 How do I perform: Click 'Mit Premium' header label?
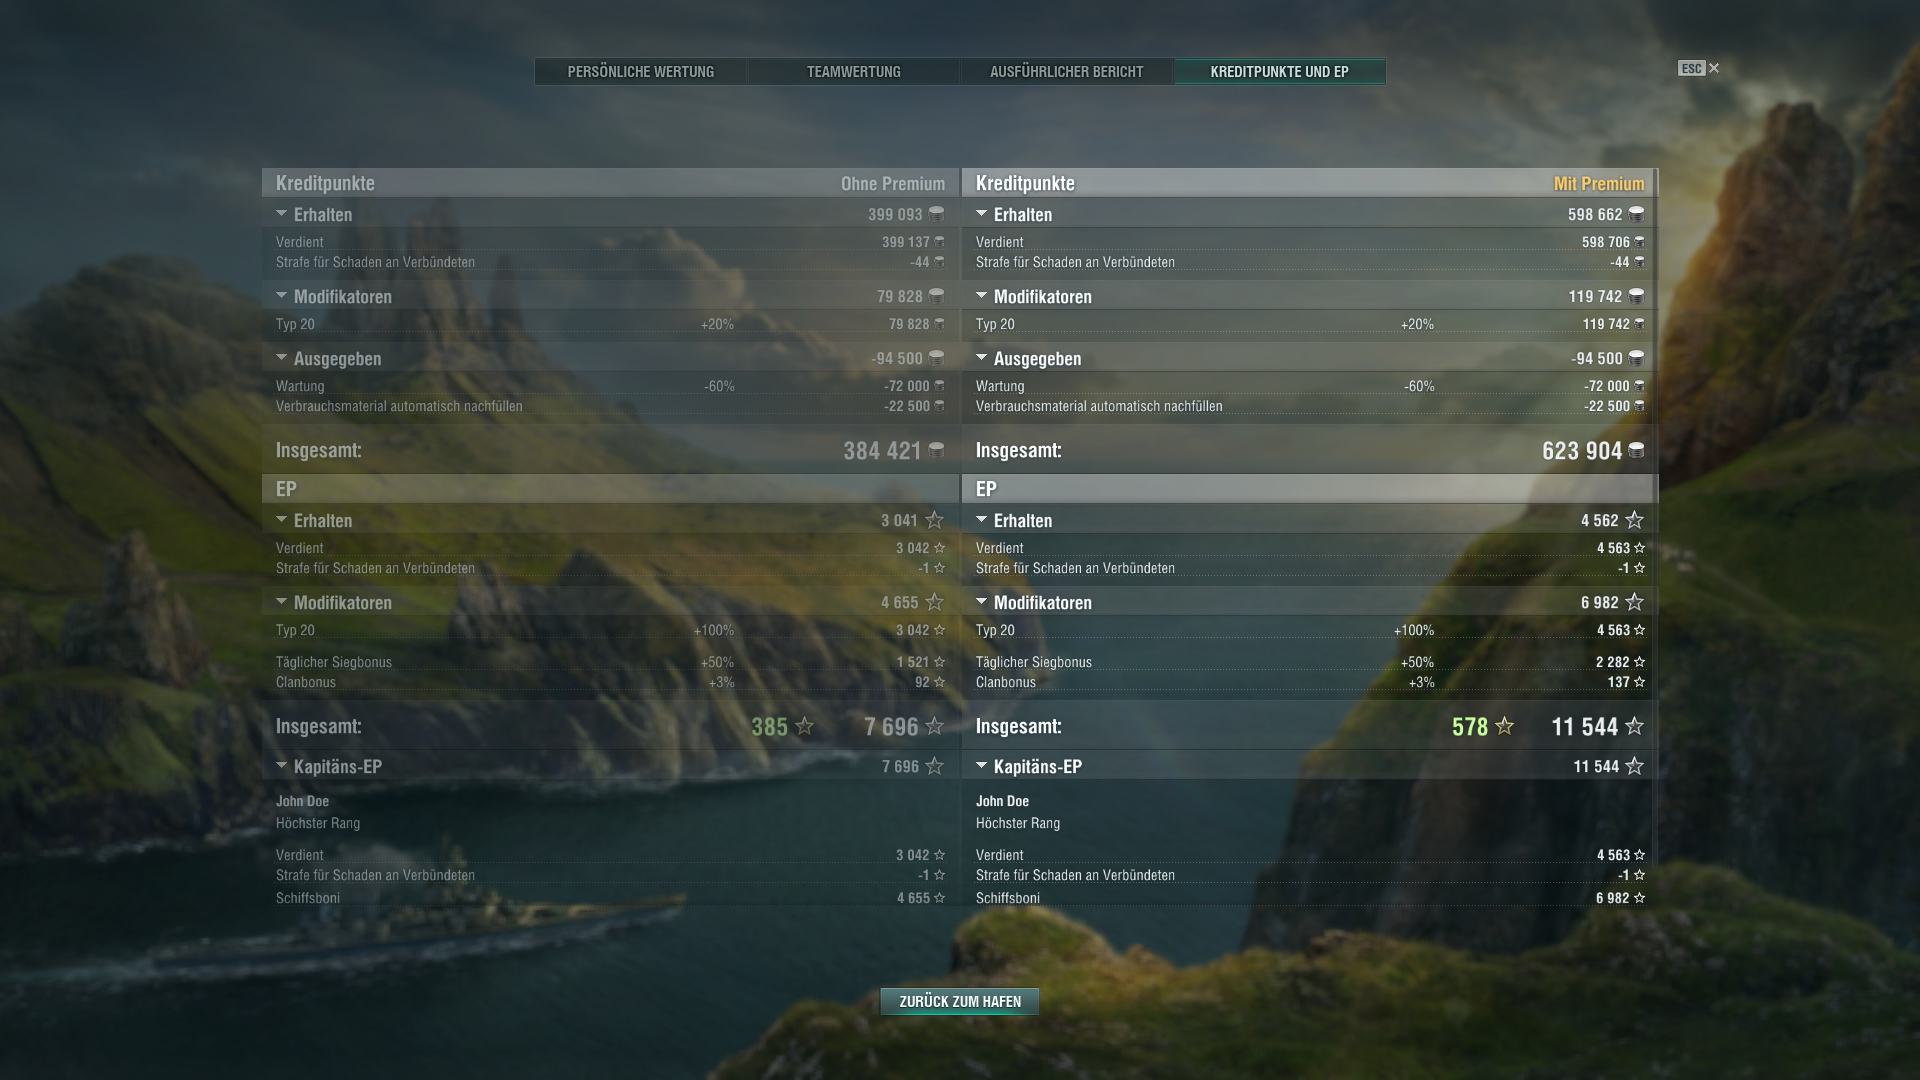tap(1599, 183)
